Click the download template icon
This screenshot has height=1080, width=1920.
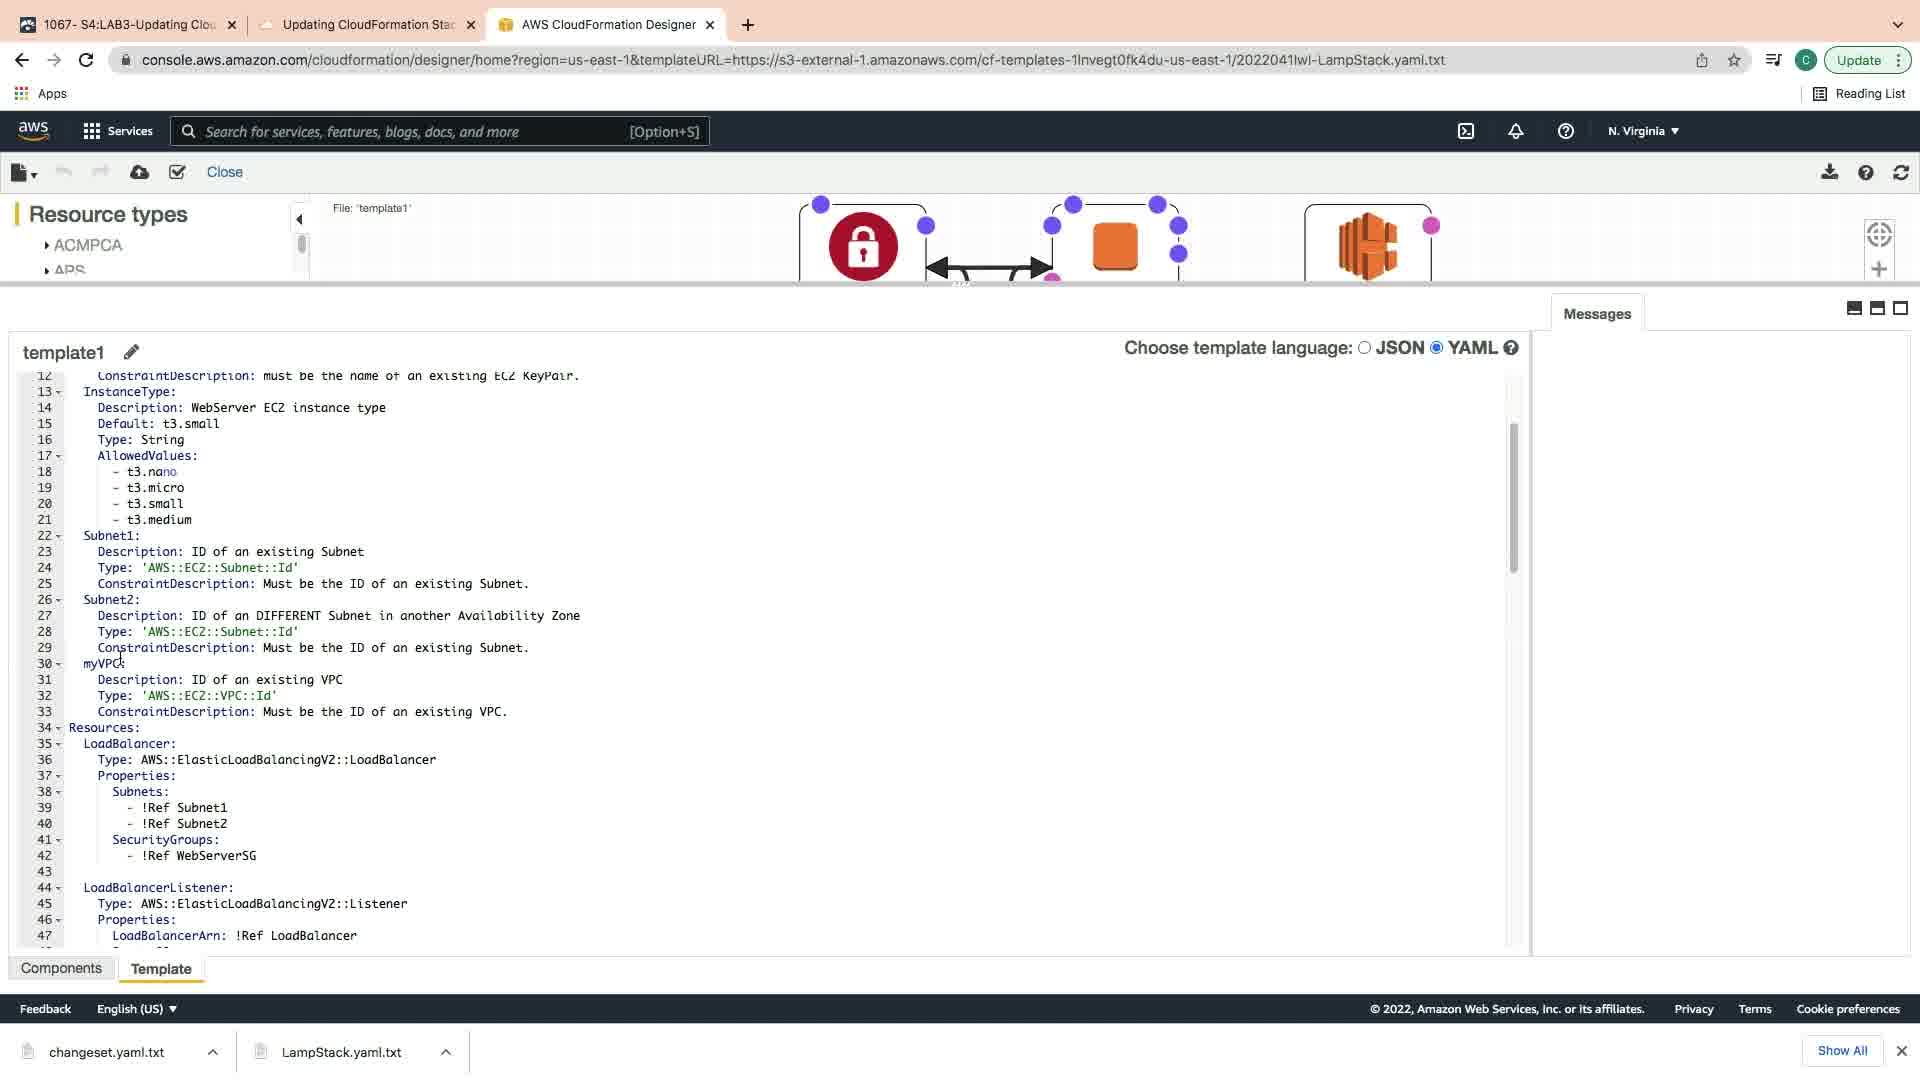1829,172
